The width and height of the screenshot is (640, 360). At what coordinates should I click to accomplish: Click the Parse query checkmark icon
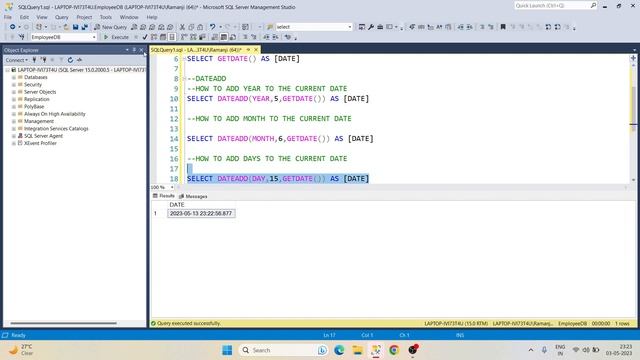[144, 37]
